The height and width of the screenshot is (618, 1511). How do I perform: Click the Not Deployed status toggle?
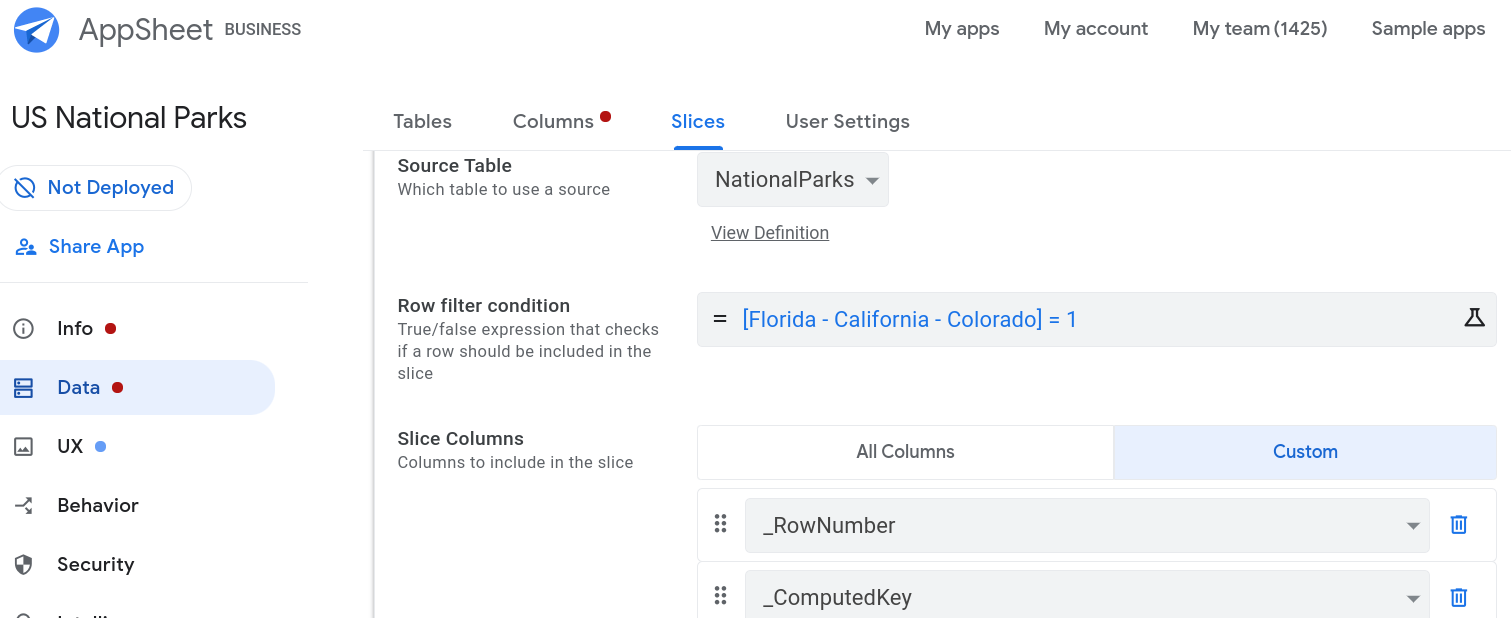[x=96, y=187]
